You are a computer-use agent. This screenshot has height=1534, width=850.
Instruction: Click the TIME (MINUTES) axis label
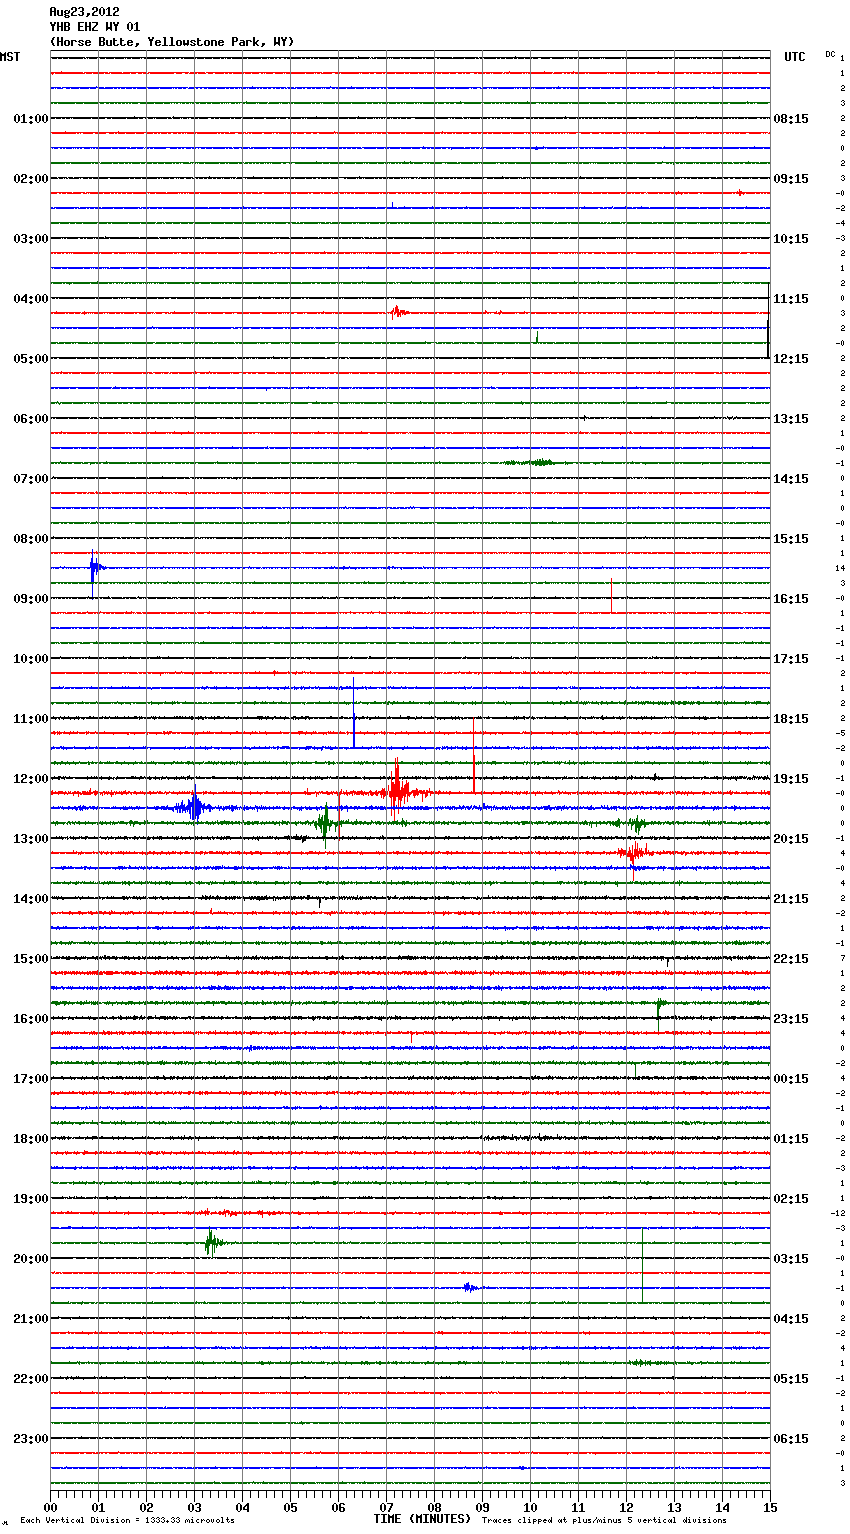pos(422,1519)
